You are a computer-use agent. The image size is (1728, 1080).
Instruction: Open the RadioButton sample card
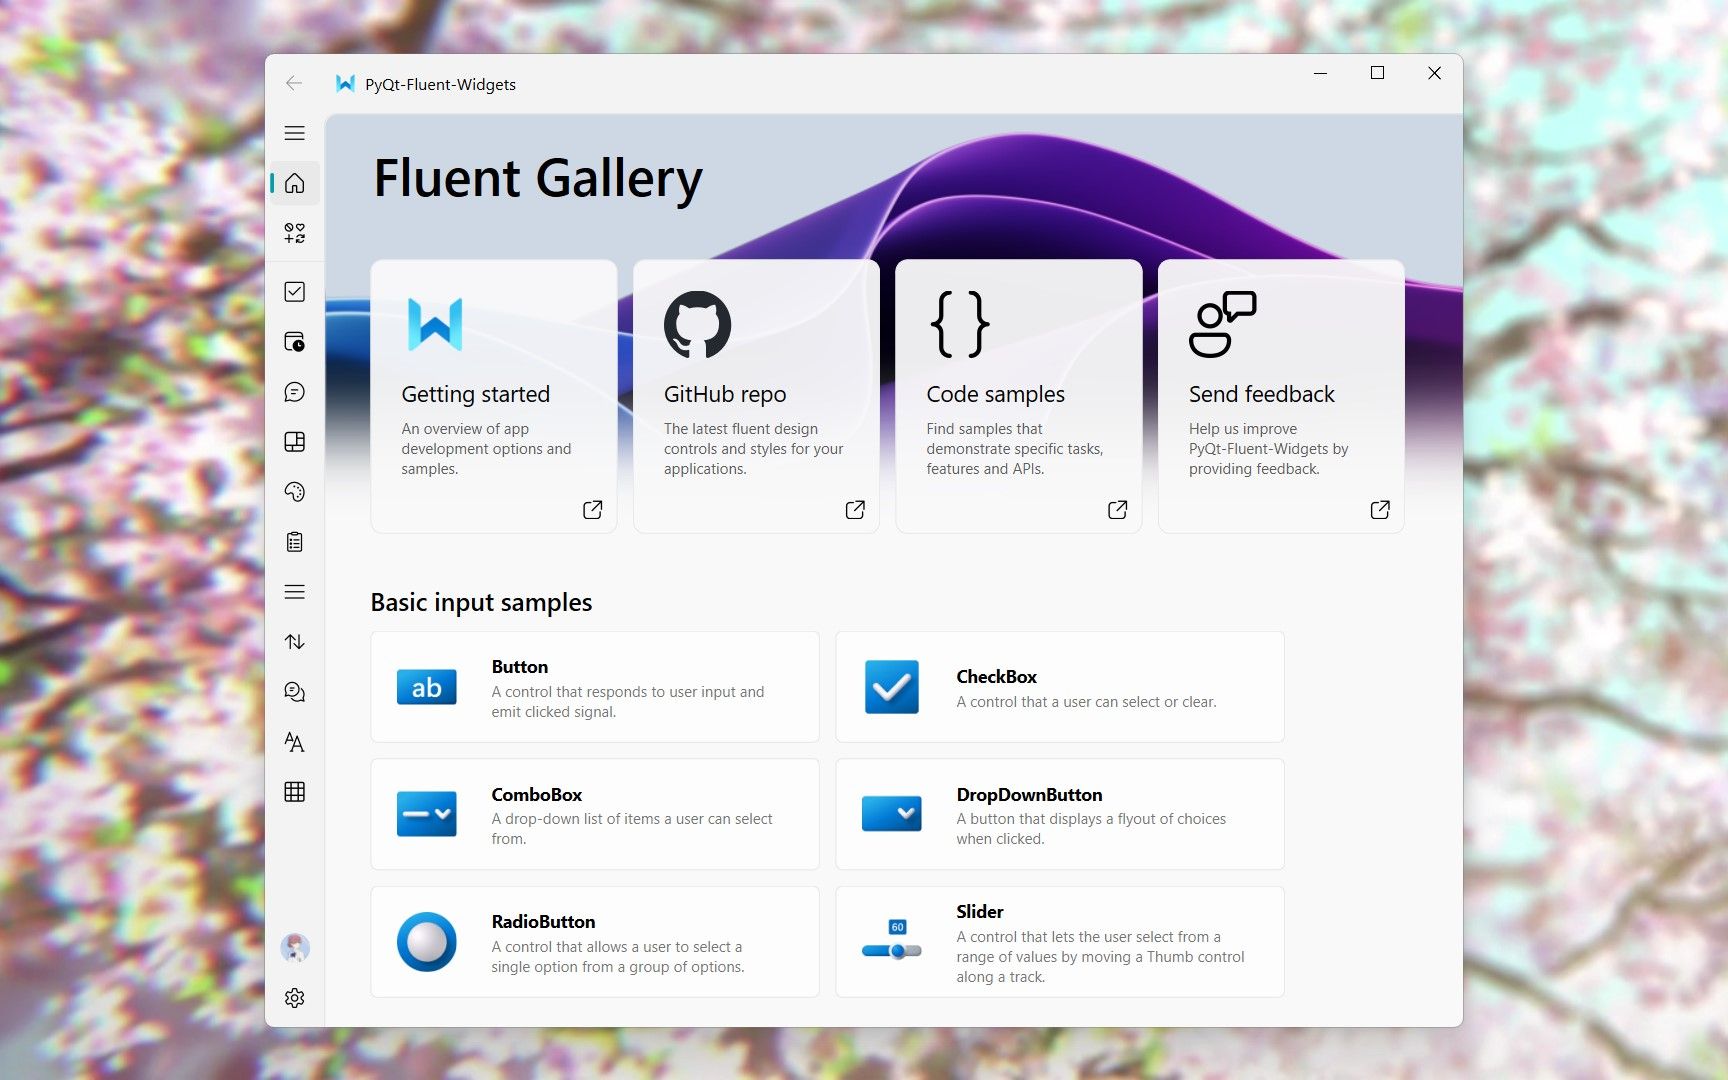(x=595, y=942)
